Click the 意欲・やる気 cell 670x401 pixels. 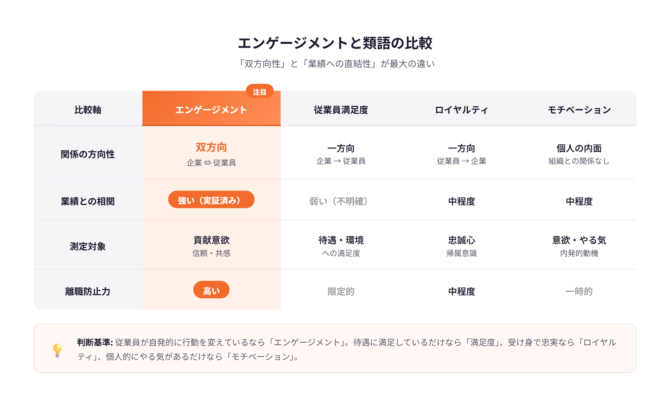579,240
